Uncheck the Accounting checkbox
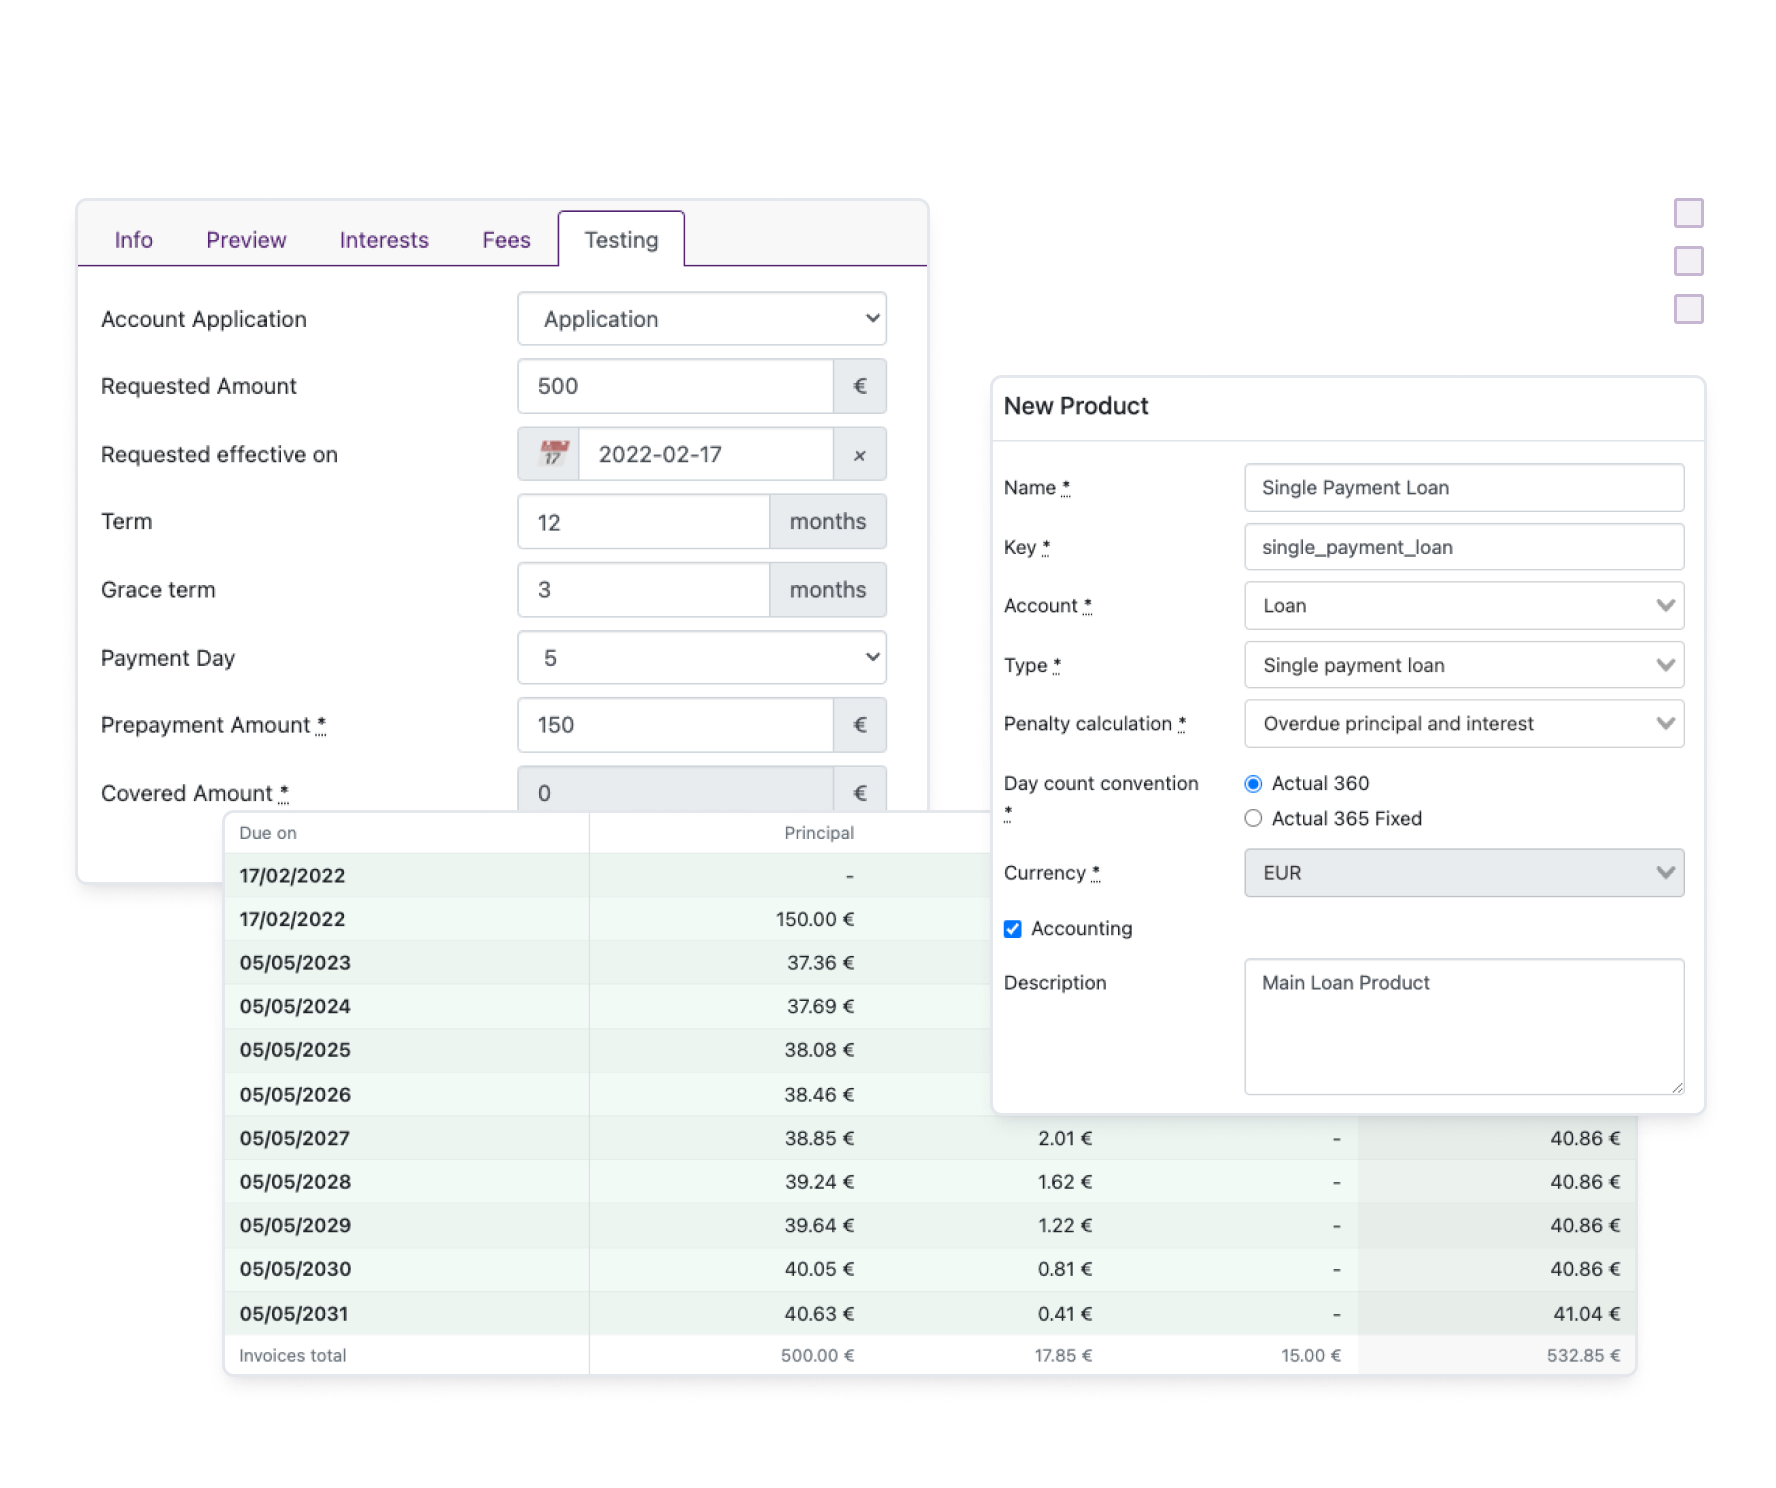This screenshot has height=1488, width=1776. (1014, 929)
